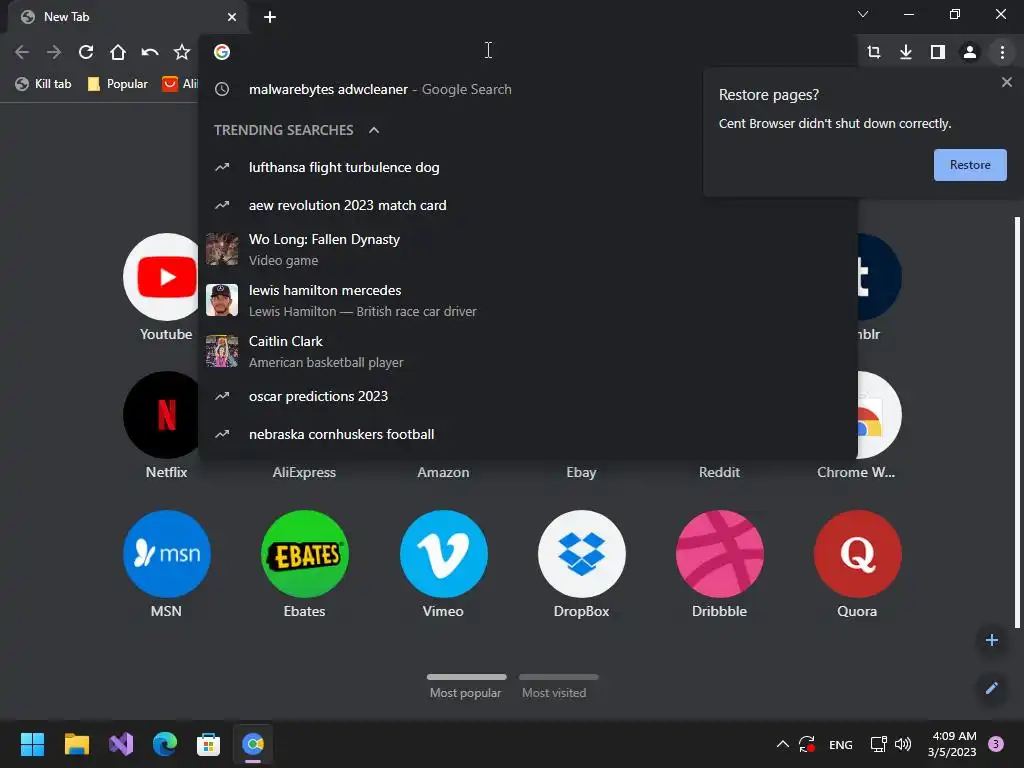Show hidden system tray icons
Image resolution: width=1024 pixels, height=768 pixels.
coord(782,744)
